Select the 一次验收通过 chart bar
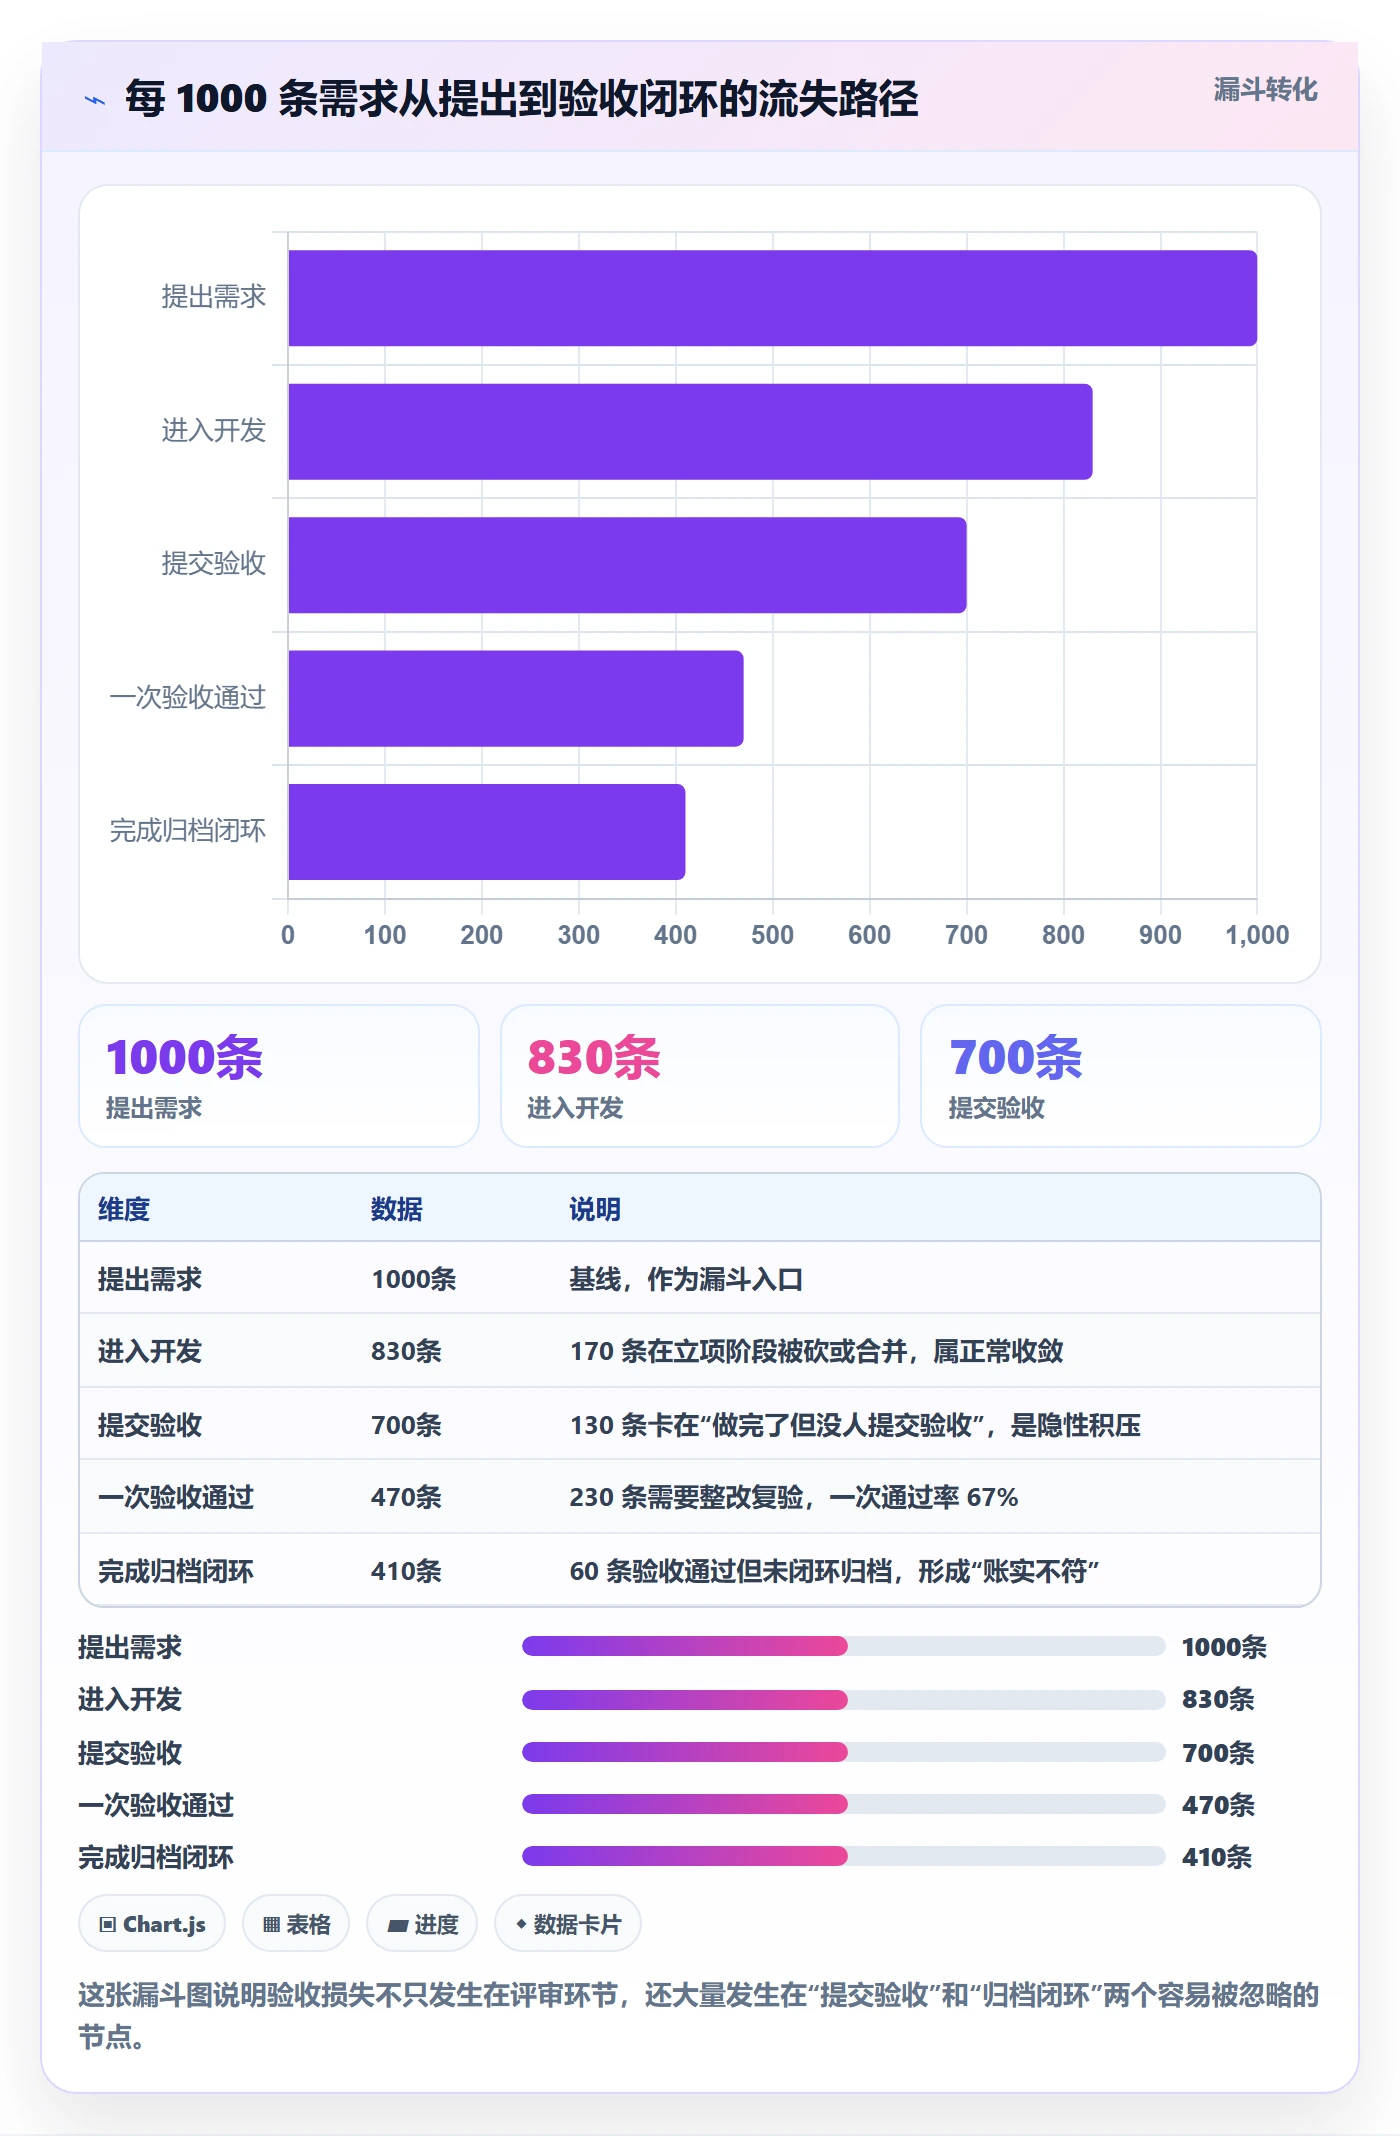The height and width of the screenshot is (2136, 1400). point(516,698)
